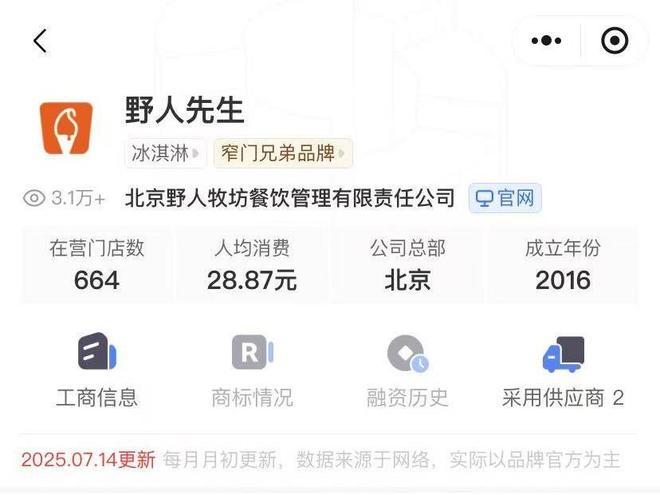Image resolution: width=660 pixels, height=495 pixels.
Task: Tap the 野人先生 brand title
Action: (x=184, y=110)
